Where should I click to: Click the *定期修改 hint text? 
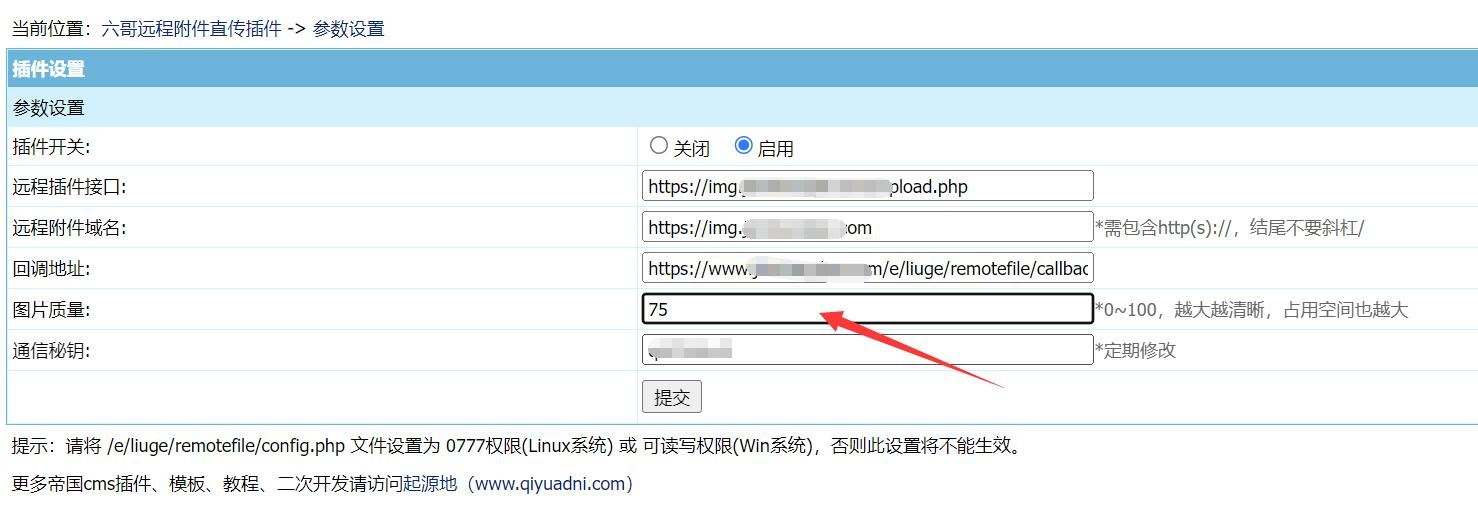pyautogui.click(x=1136, y=351)
